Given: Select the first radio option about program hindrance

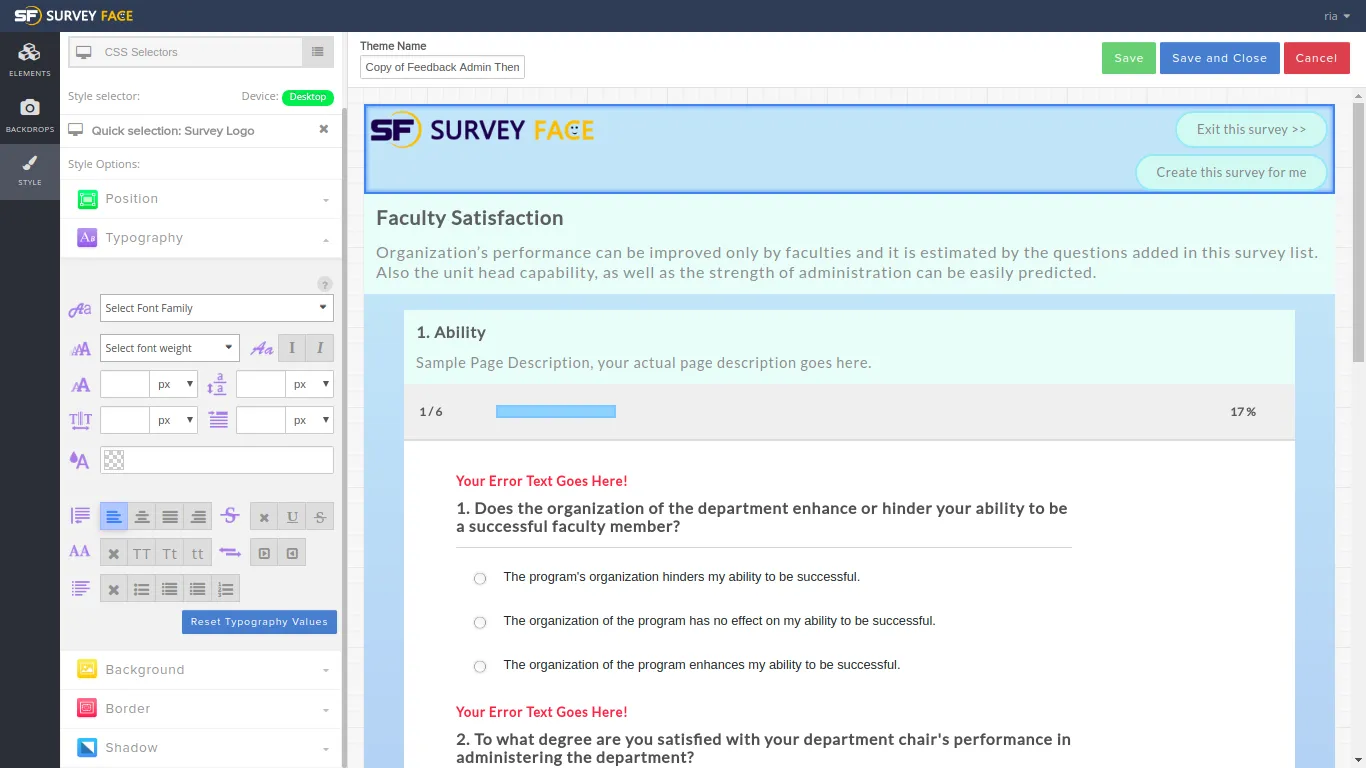Looking at the screenshot, I should [x=479, y=578].
